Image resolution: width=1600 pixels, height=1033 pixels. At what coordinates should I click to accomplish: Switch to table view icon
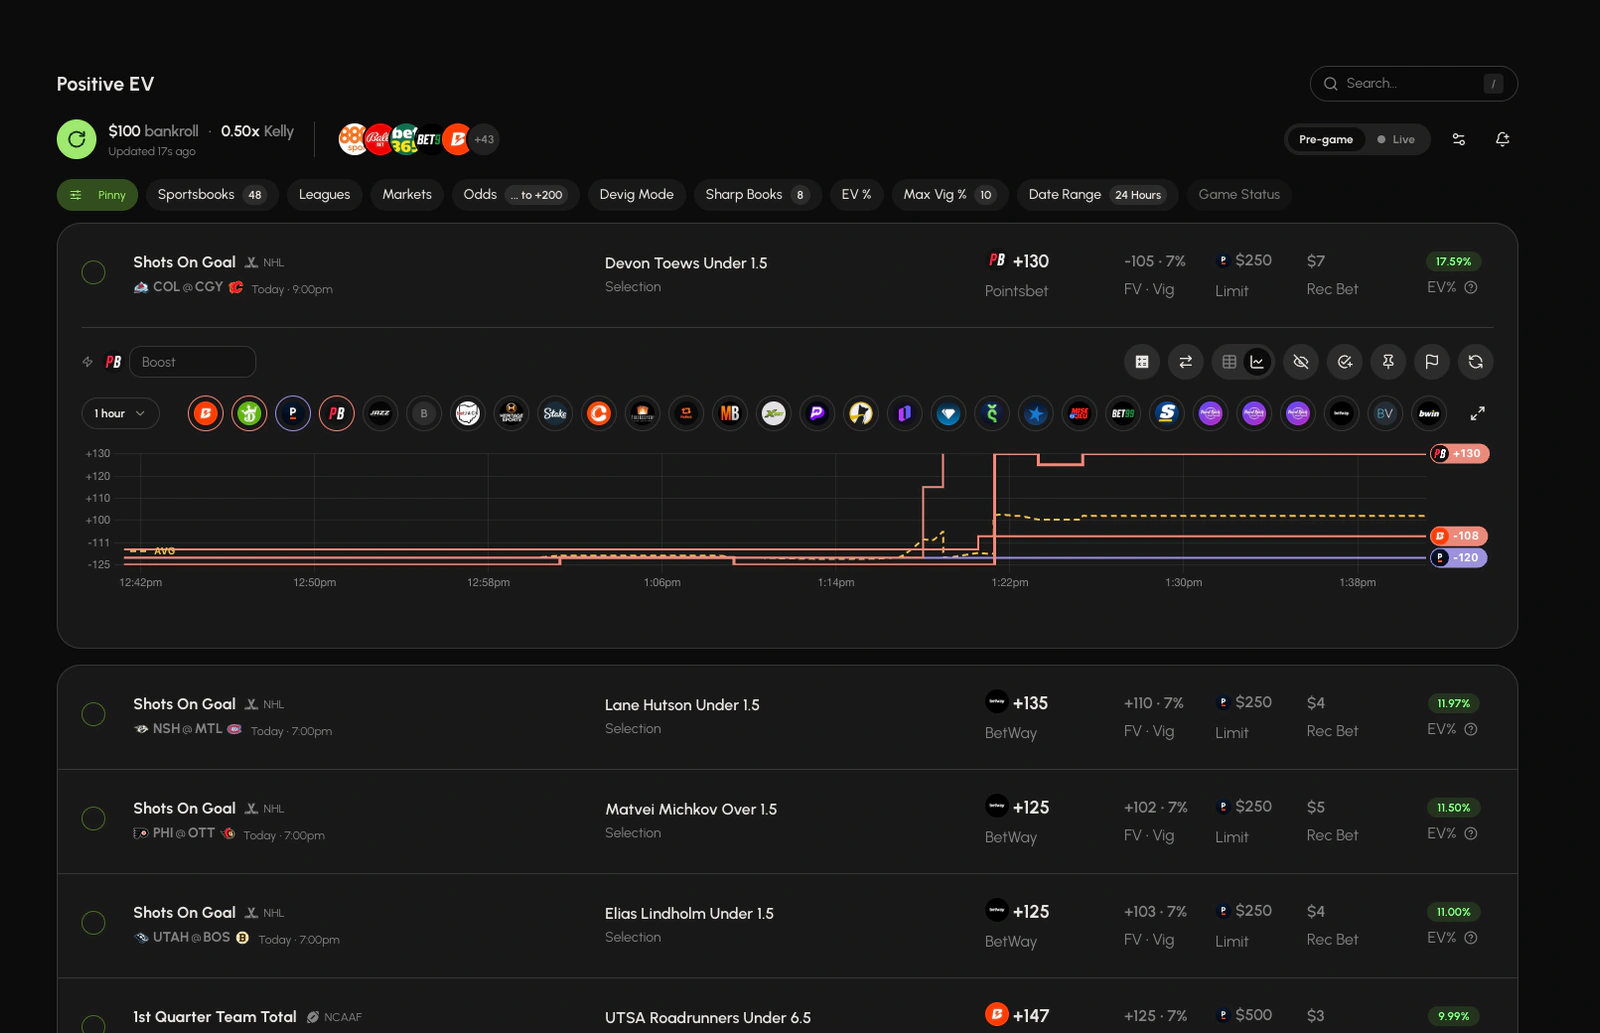click(x=1230, y=362)
